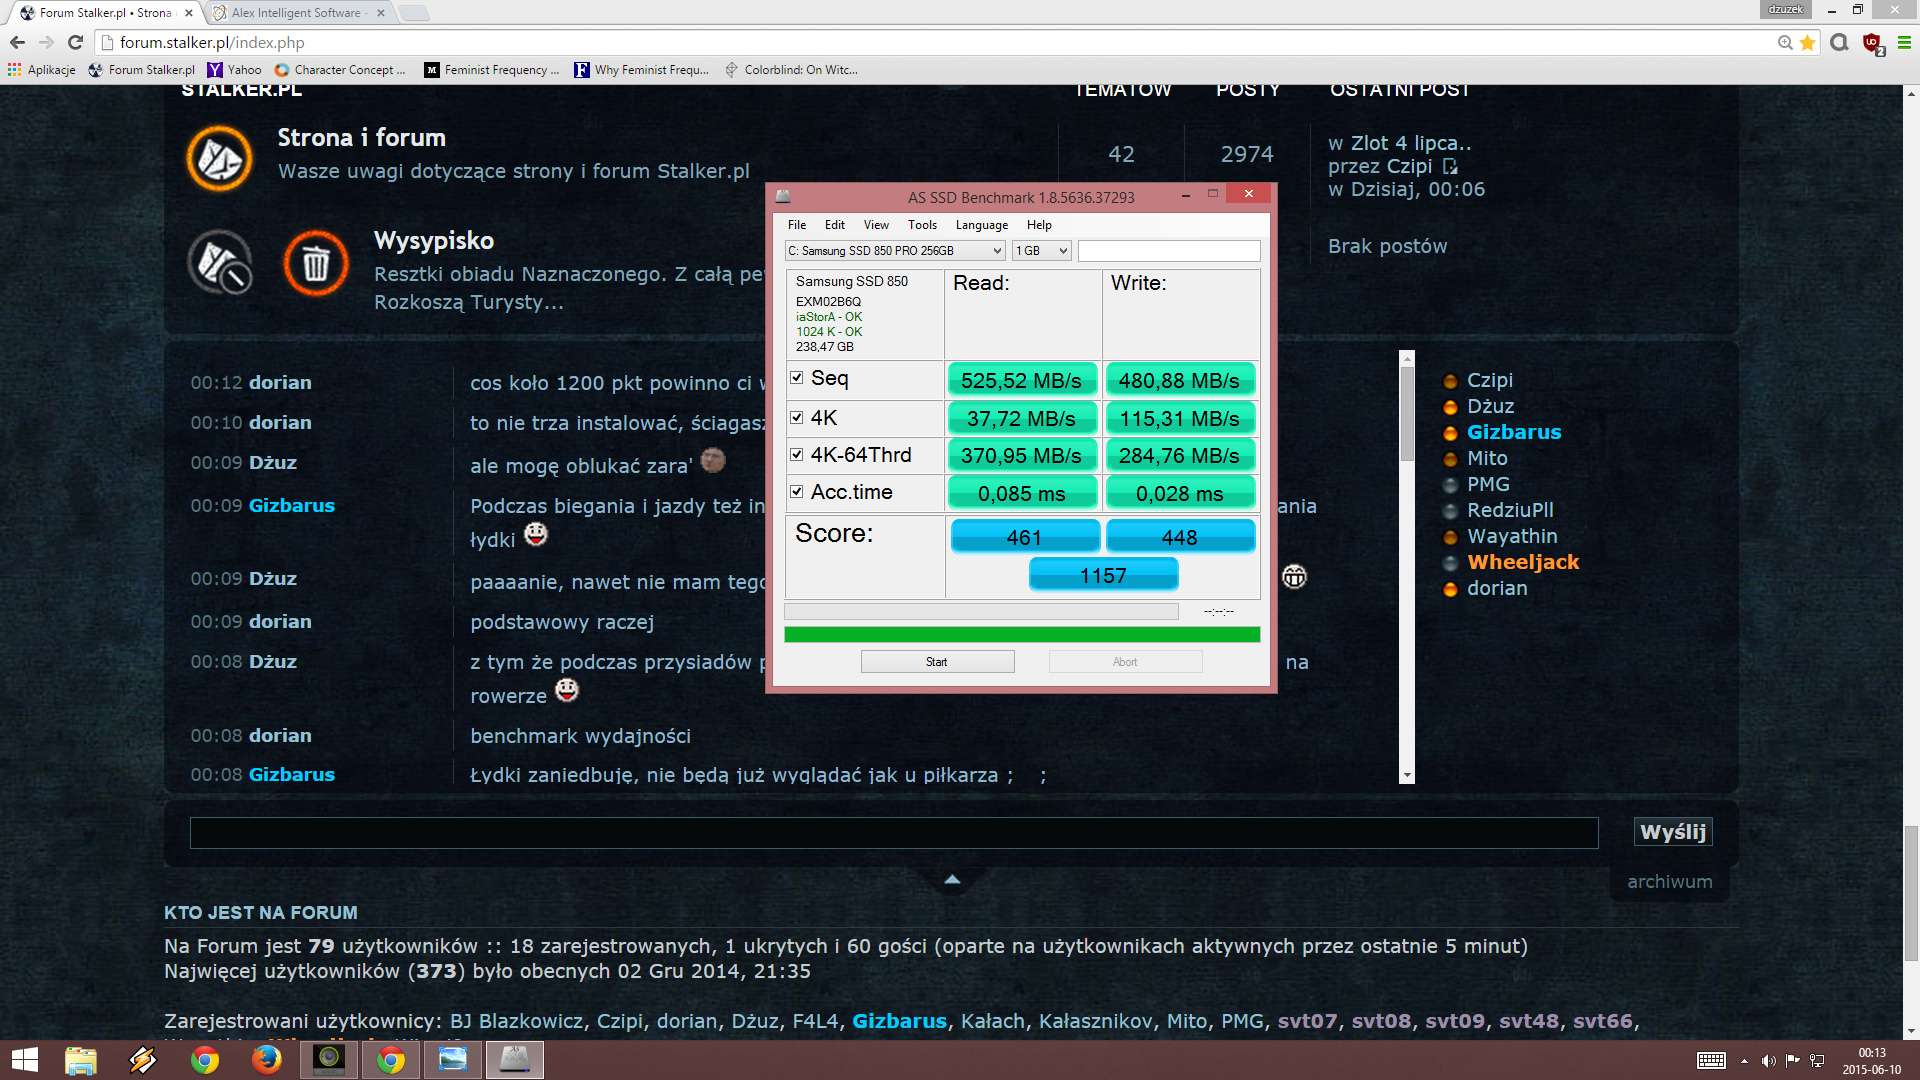Uncheck the 4K test checkbox
This screenshot has width=1920, height=1080.
click(x=797, y=418)
